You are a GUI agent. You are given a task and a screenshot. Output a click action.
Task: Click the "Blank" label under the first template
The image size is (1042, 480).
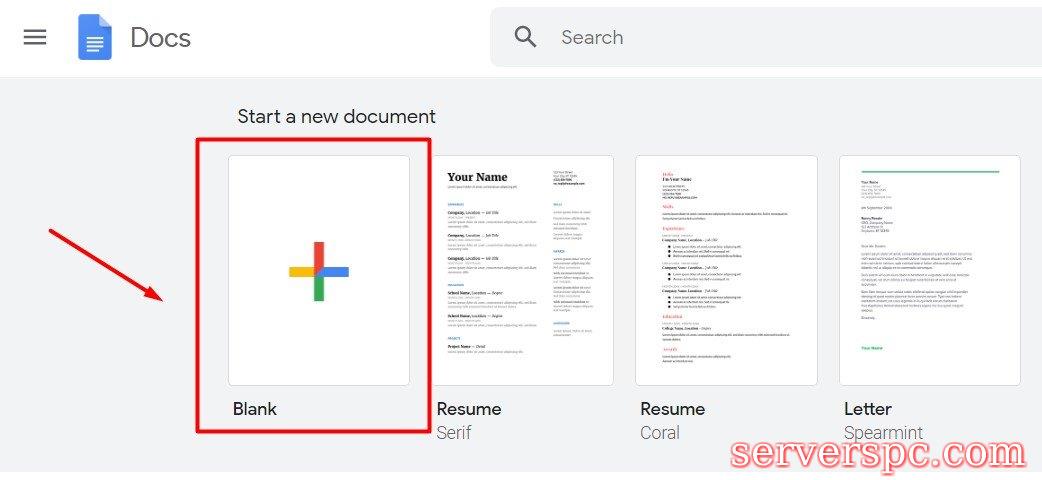click(255, 409)
